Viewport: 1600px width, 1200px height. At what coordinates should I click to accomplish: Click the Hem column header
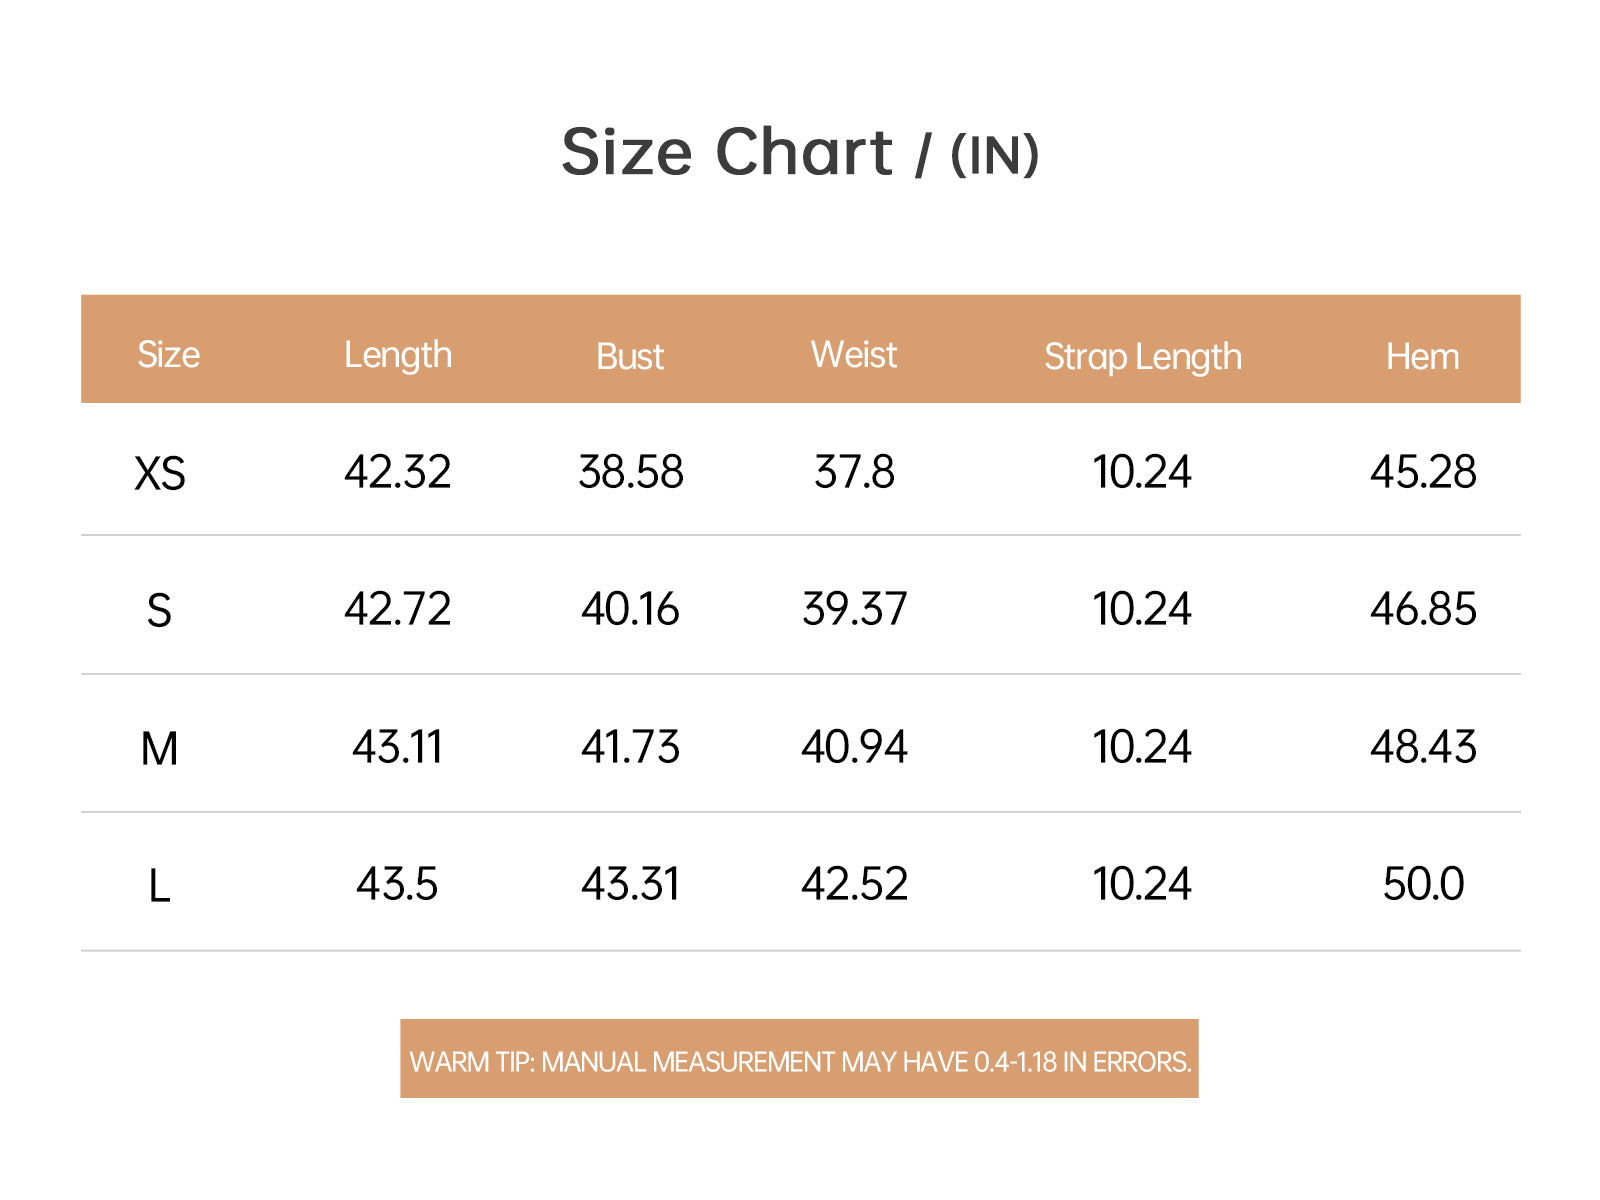[x=1422, y=357]
